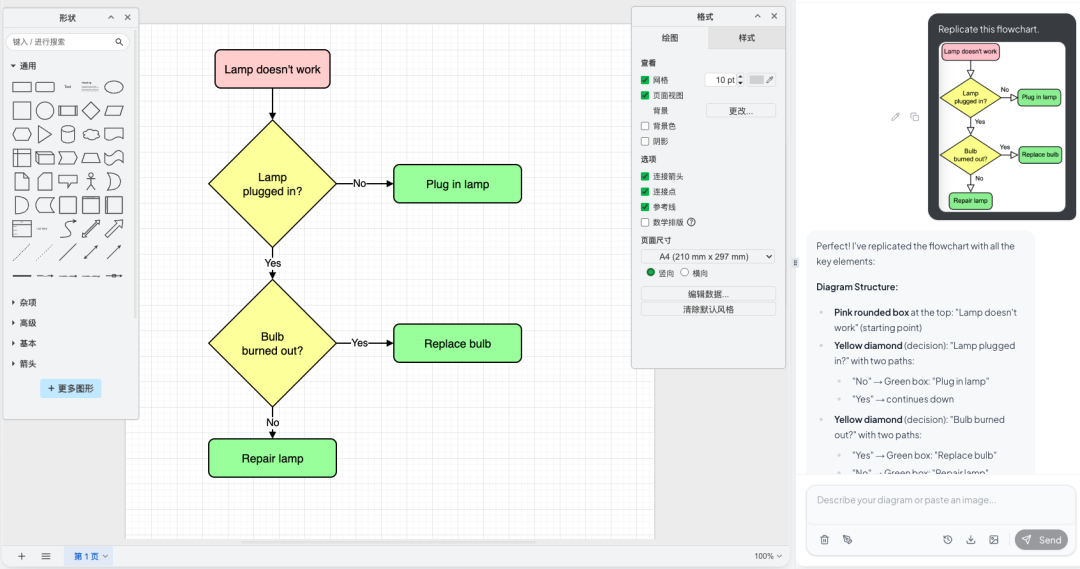
Task: Click the 编辑数据 edit data button
Action: 708,293
